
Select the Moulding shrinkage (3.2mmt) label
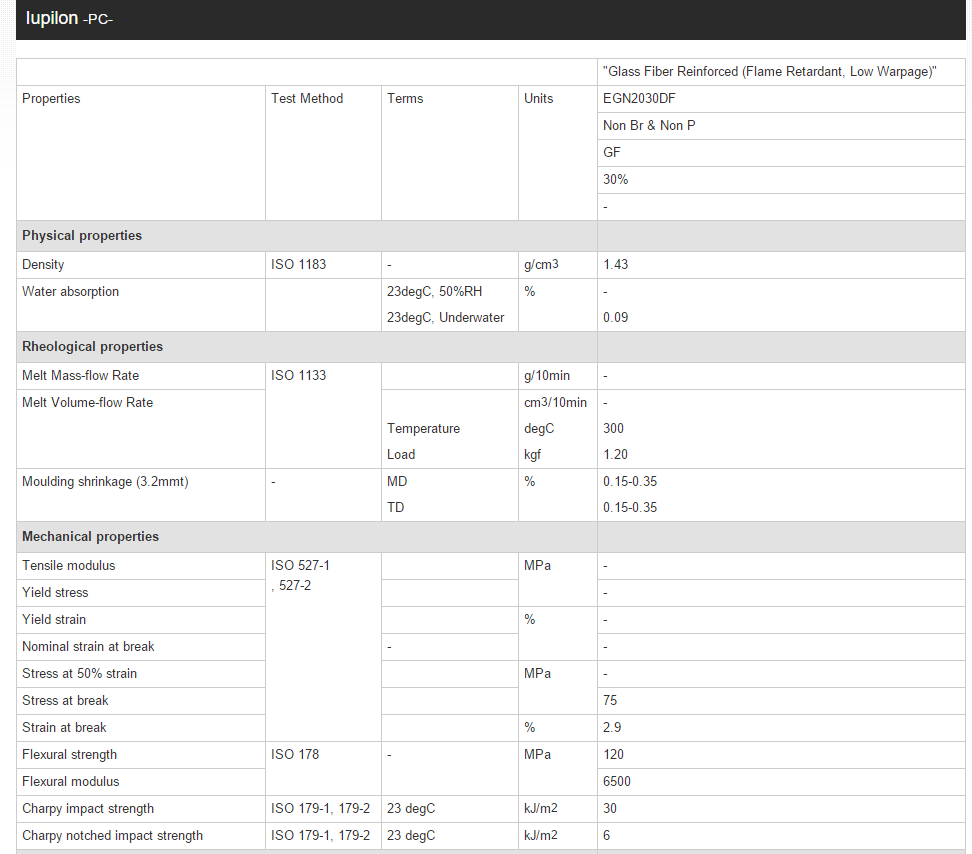(105, 482)
